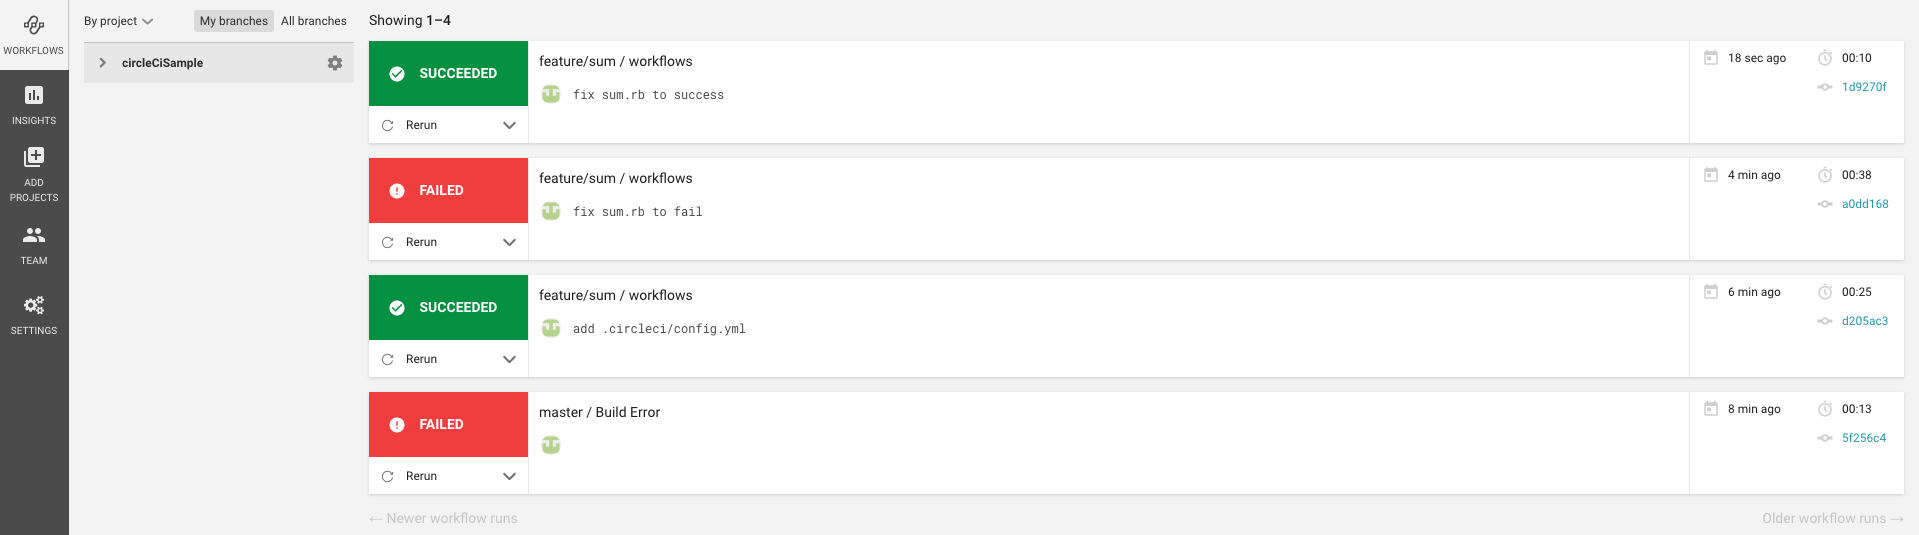
Task: Open Settings gears icon in sidebar
Action: (x=34, y=305)
